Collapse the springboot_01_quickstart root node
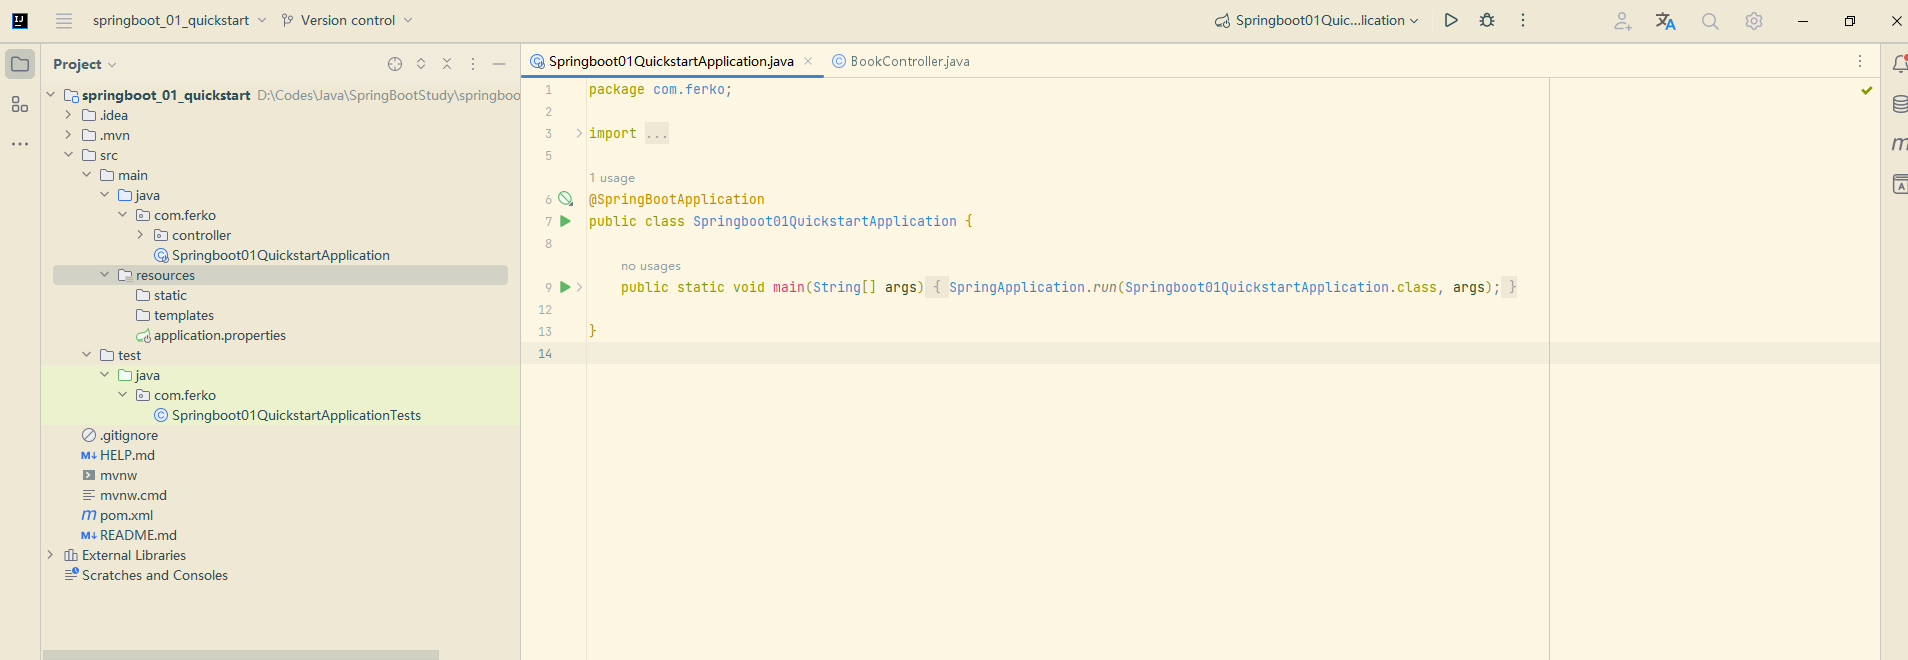Screen dimensions: 1908x660 click(50, 95)
